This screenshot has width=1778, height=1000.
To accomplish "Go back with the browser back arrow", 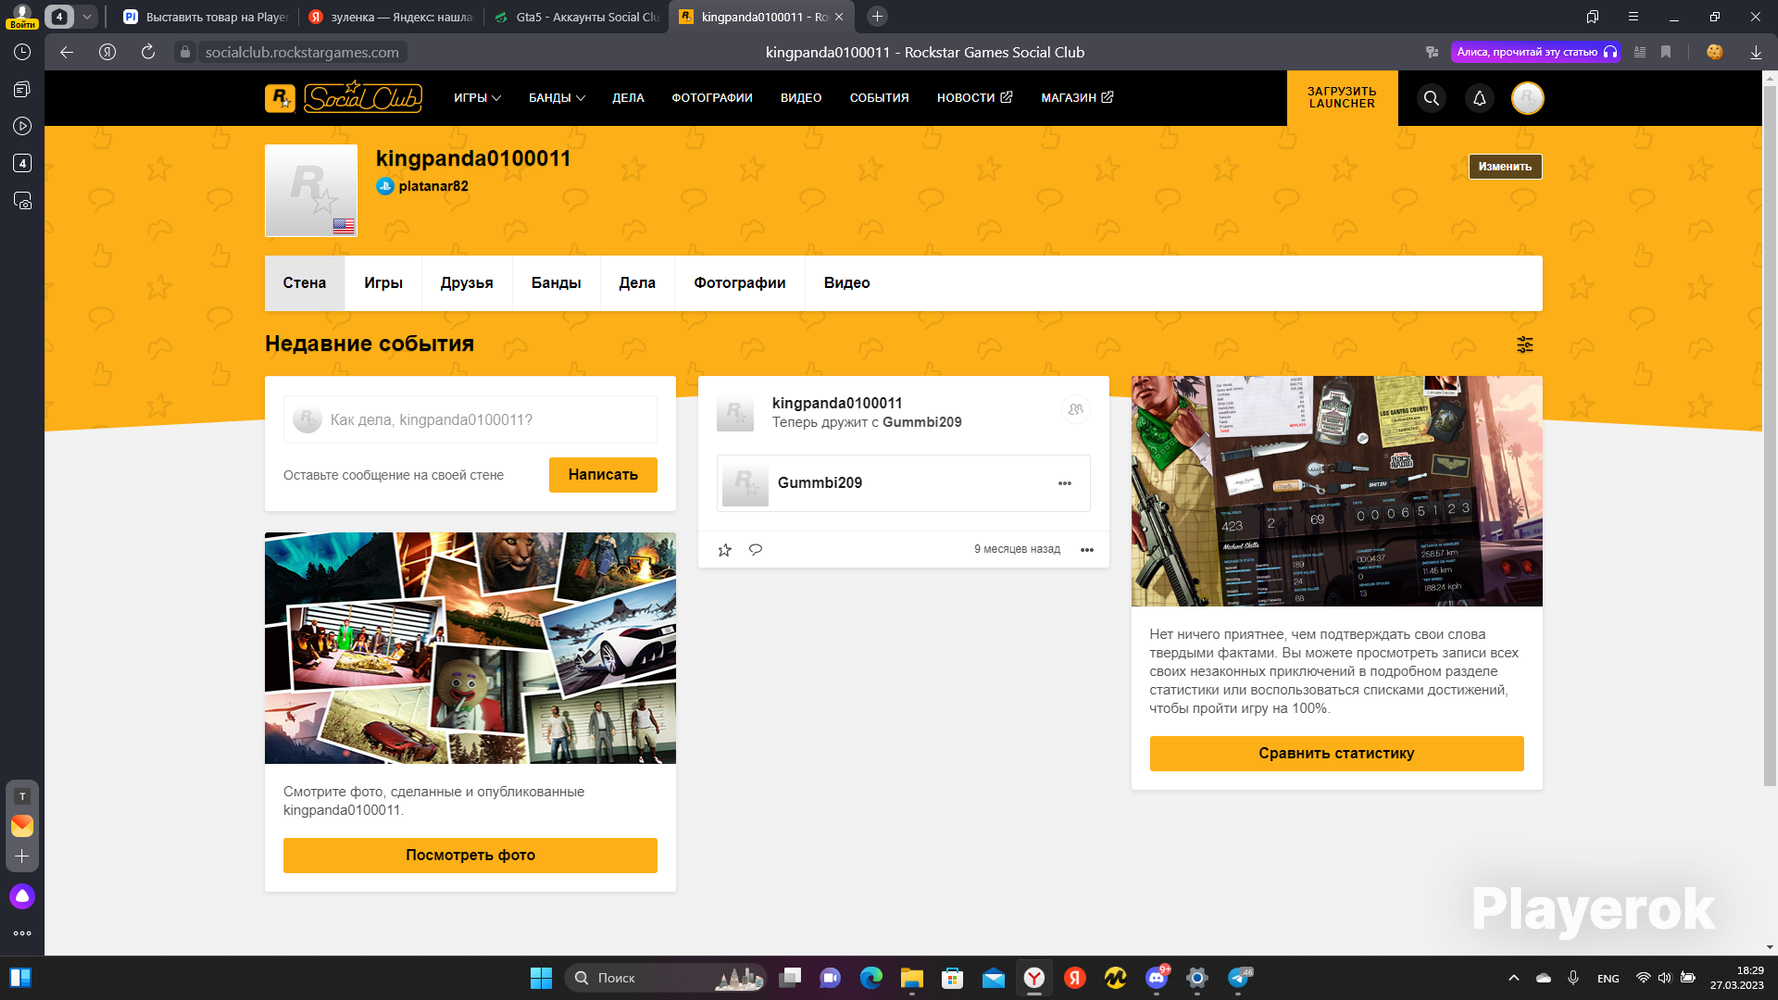I will (x=67, y=52).
